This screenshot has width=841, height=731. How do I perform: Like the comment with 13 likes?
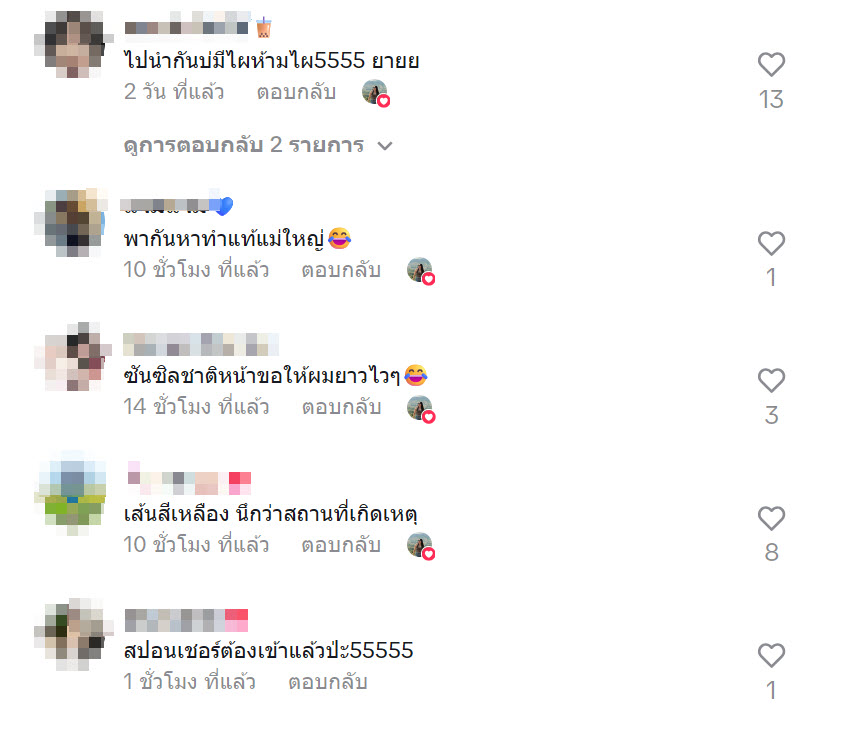click(771, 64)
